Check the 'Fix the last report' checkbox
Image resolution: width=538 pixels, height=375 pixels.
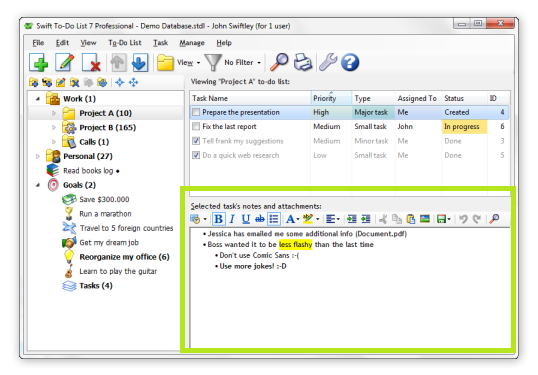[196, 127]
